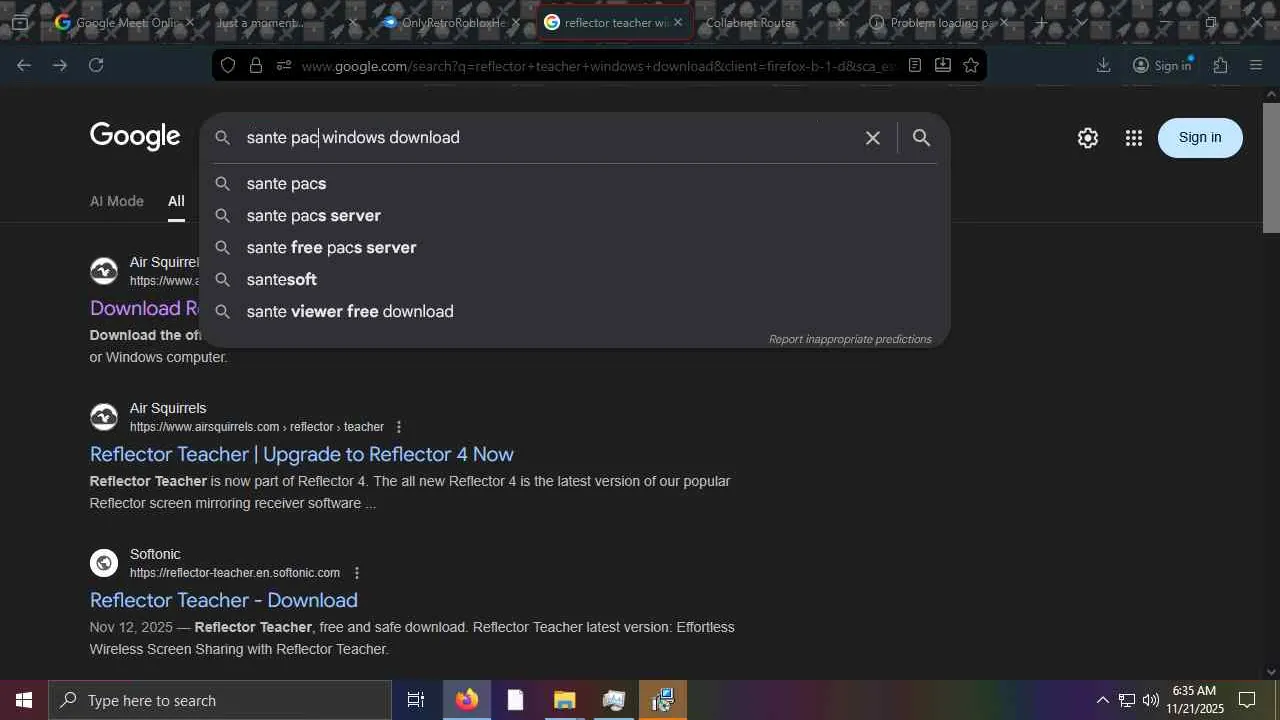Screen dimensions: 1280x720
Task: Reload the current Google page
Action: coord(96,65)
